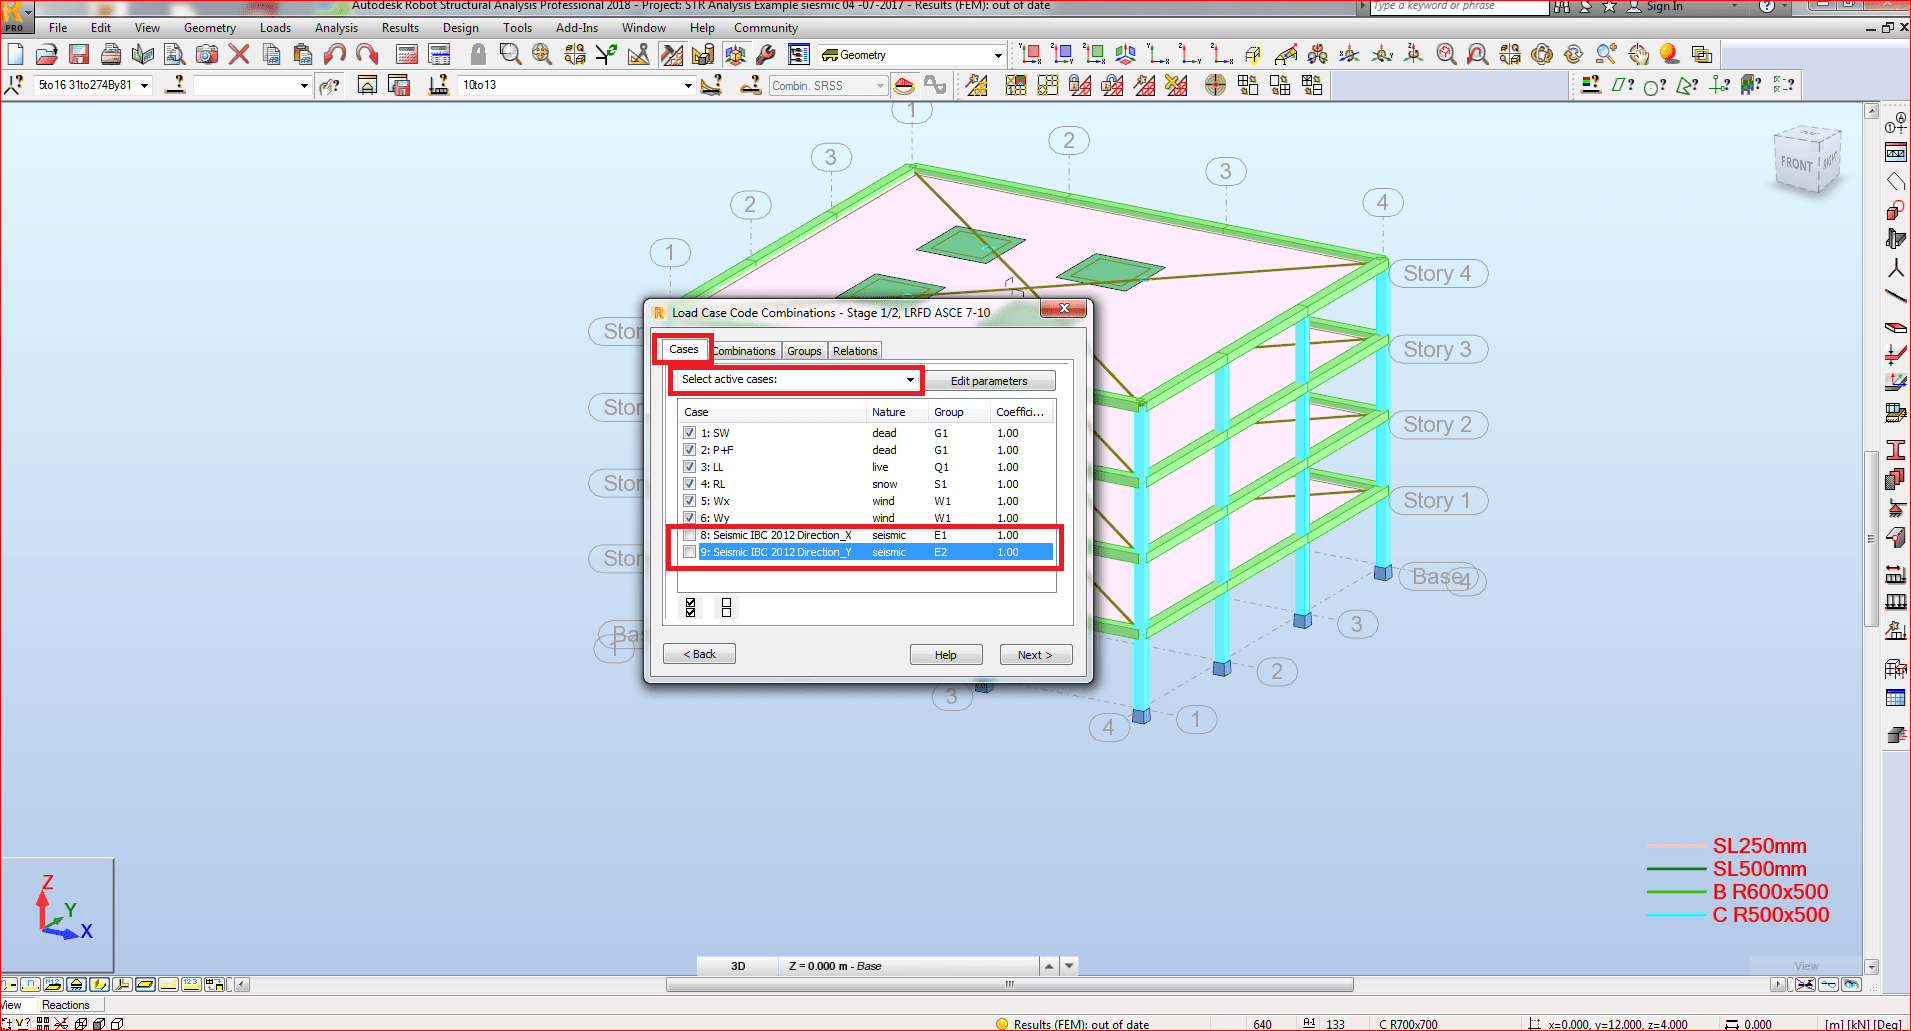Screen dimensions: 1911x1031
Task: Open the Results menu
Action: click(x=400, y=28)
